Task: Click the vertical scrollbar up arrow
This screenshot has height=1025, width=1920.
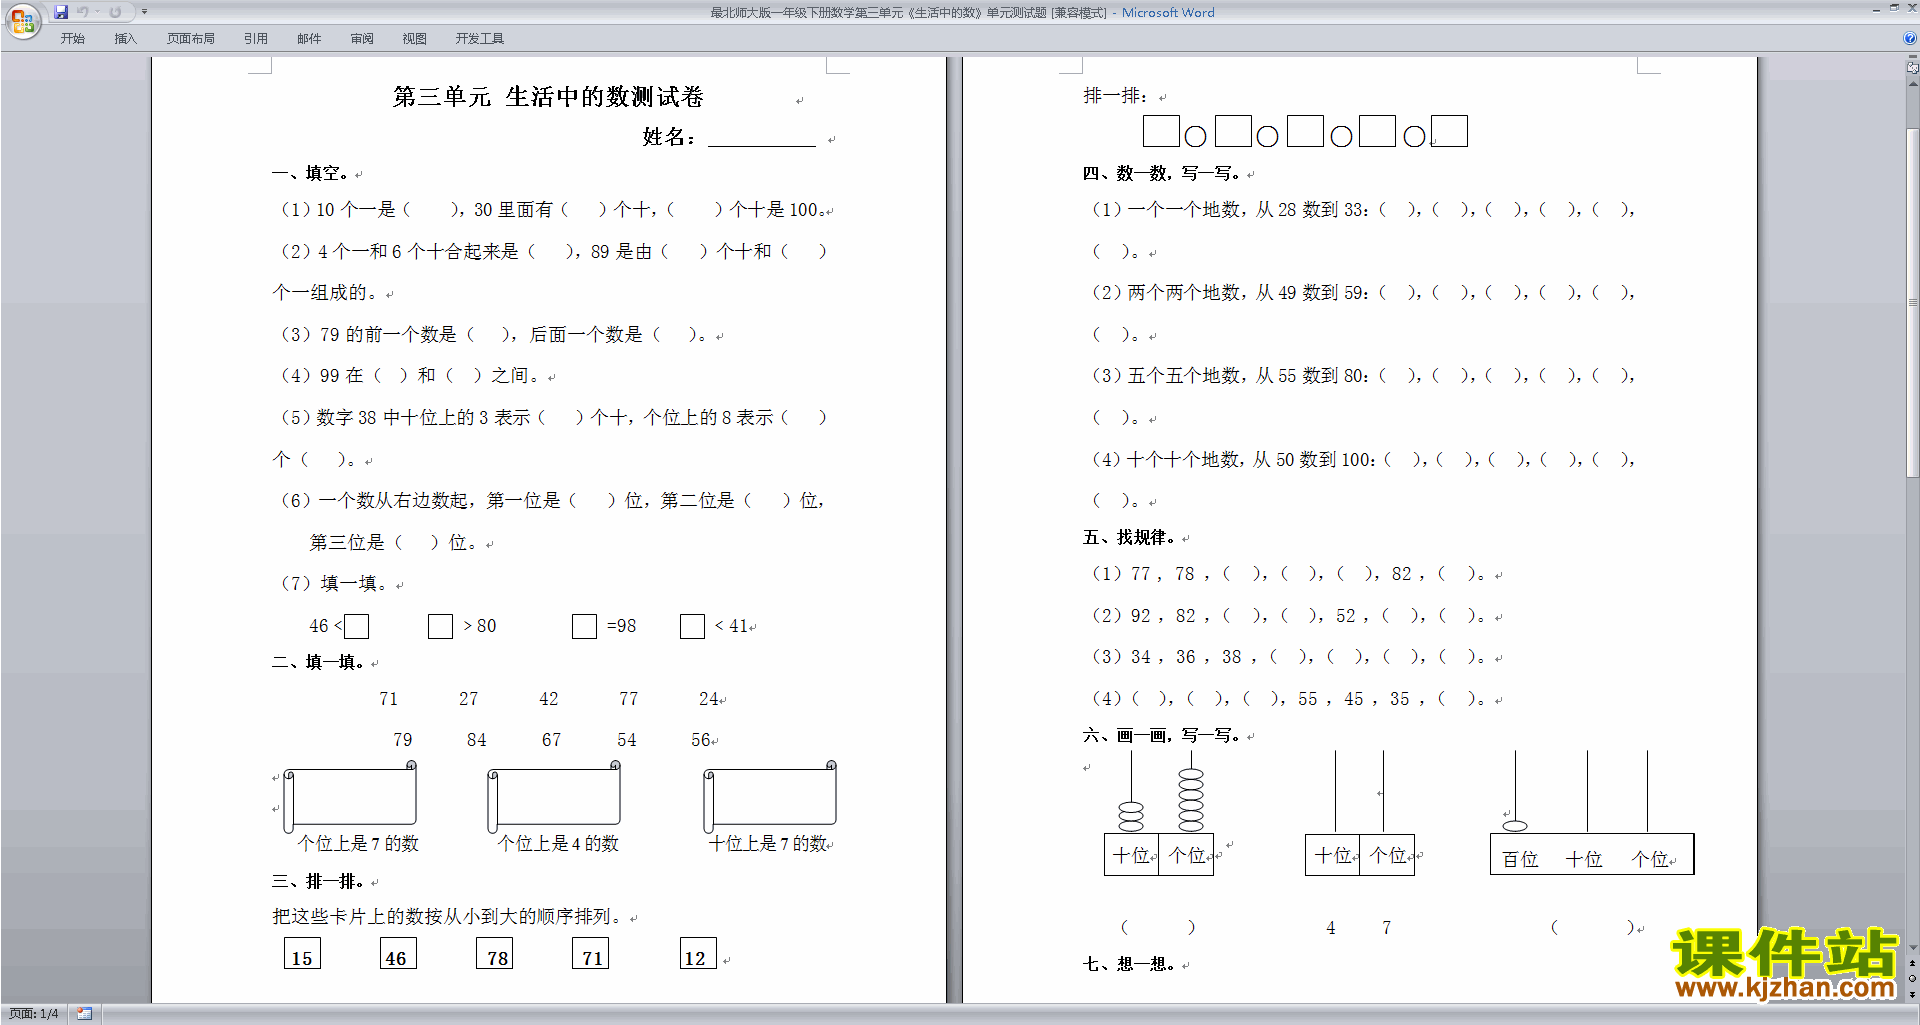Action: point(1913,83)
